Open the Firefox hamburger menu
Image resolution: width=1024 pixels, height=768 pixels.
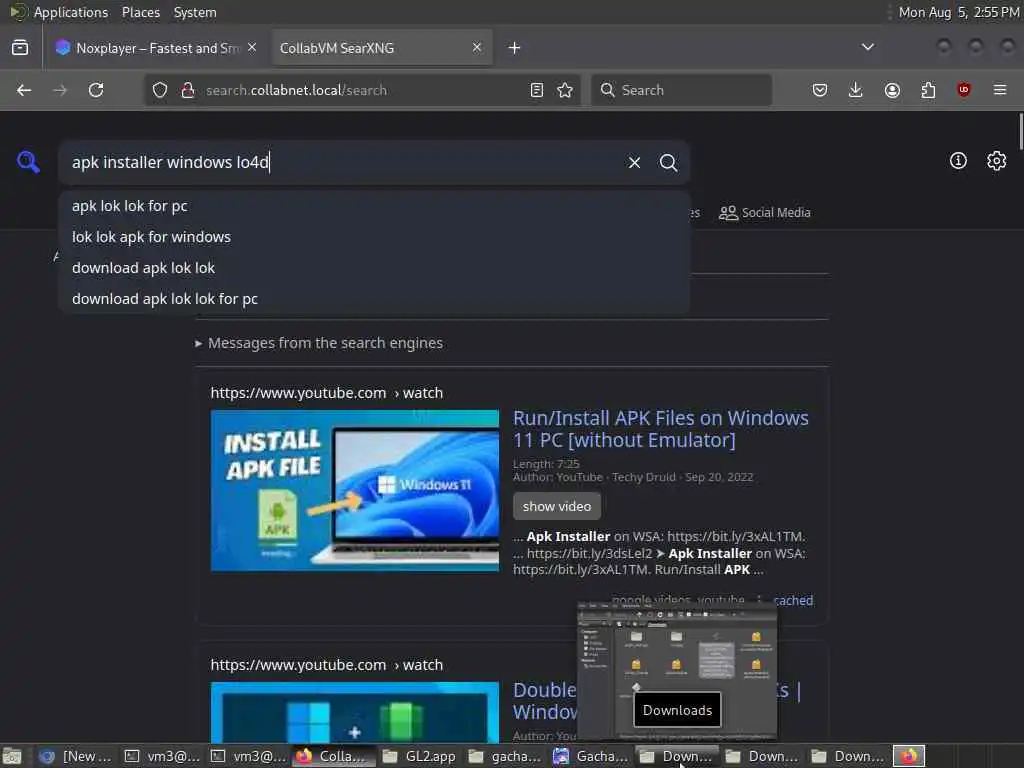coord(1000,90)
